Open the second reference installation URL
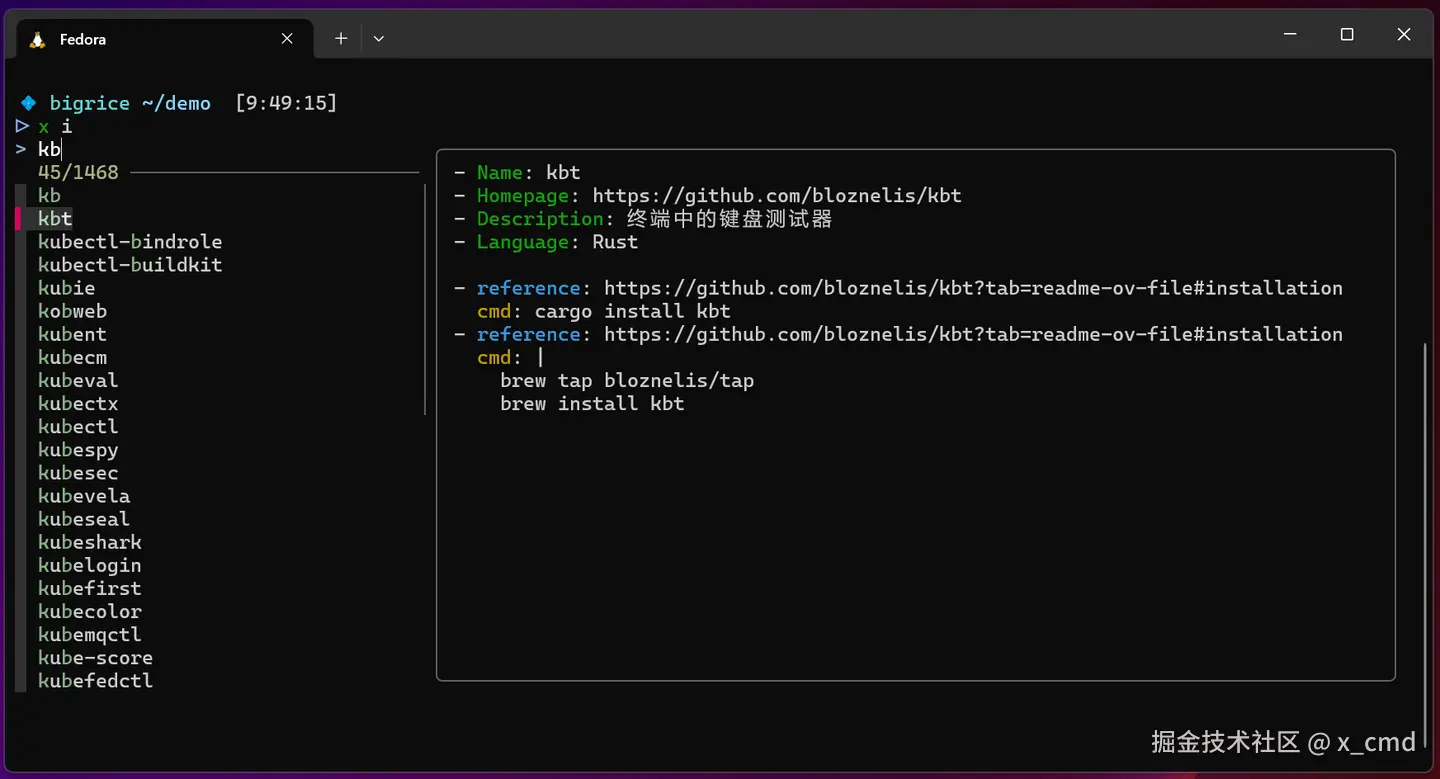Viewport: 1440px width, 779px height. tap(973, 334)
